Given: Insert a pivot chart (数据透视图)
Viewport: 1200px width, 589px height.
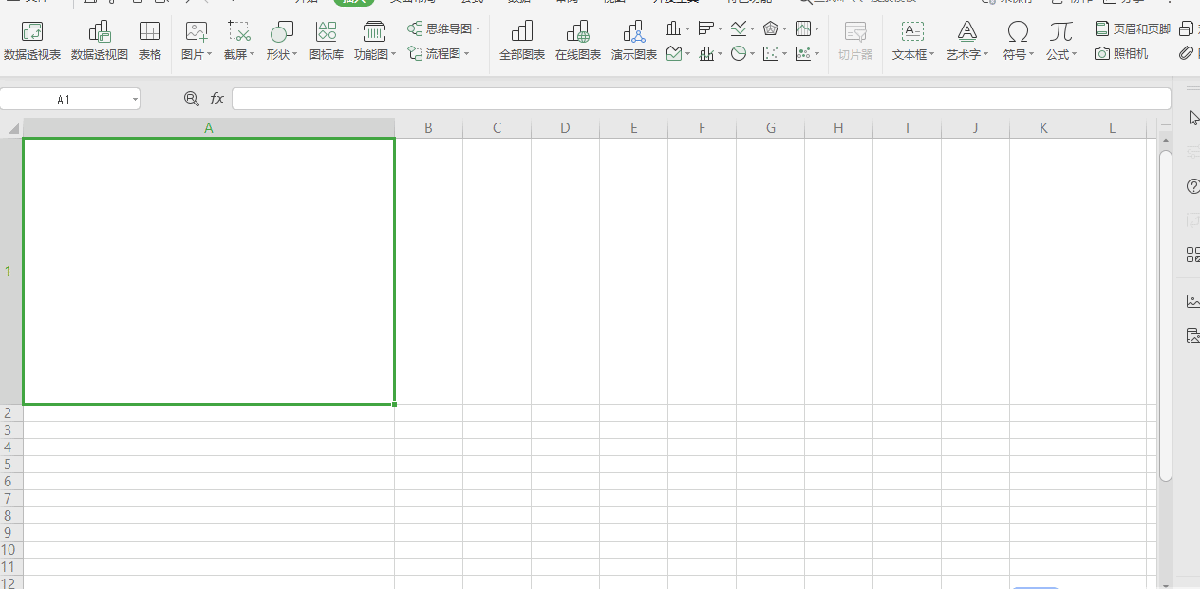Looking at the screenshot, I should pos(99,42).
